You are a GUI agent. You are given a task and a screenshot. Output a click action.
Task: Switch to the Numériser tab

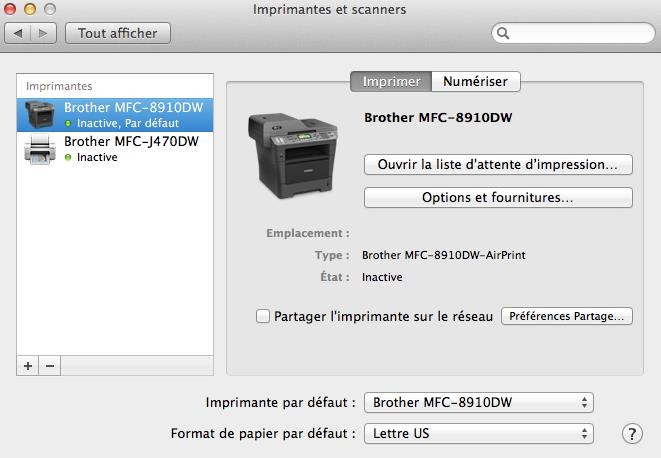pos(476,81)
